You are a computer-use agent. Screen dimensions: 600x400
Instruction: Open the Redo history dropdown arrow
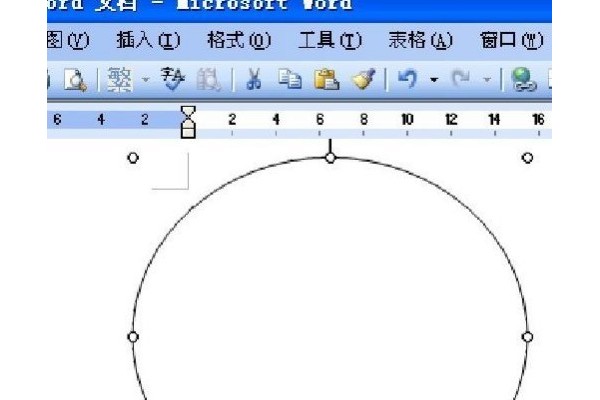click(487, 80)
